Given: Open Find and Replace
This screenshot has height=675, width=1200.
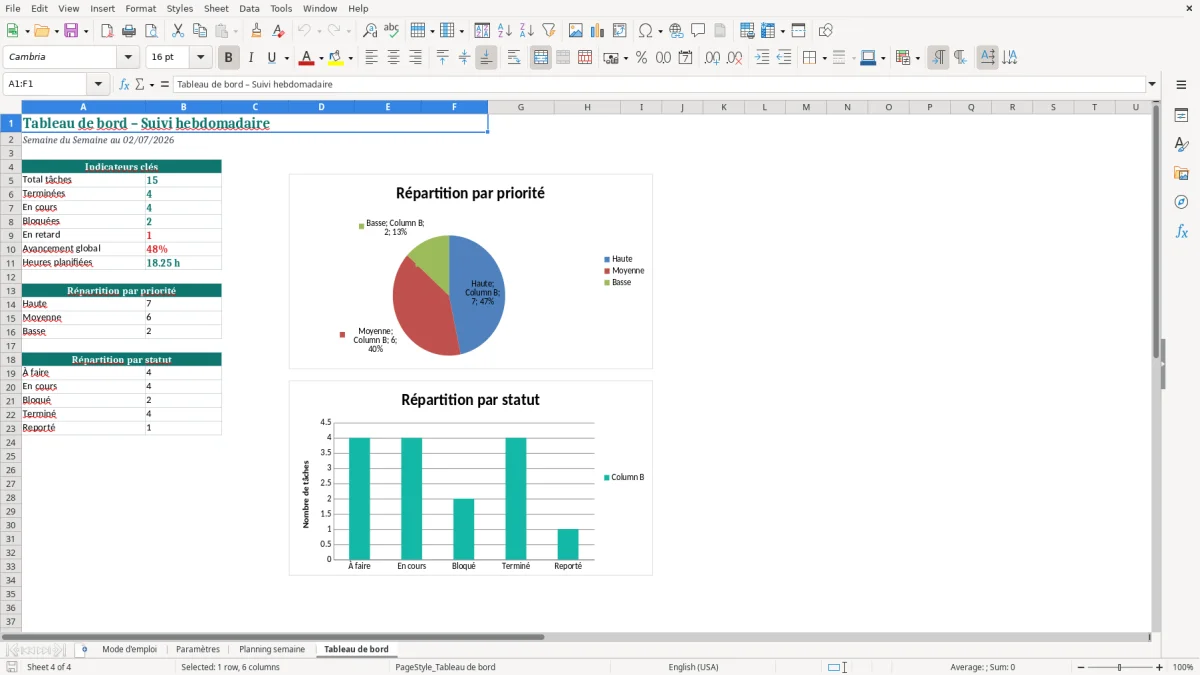Looking at the screenshot, I should [x=370, y=31].
